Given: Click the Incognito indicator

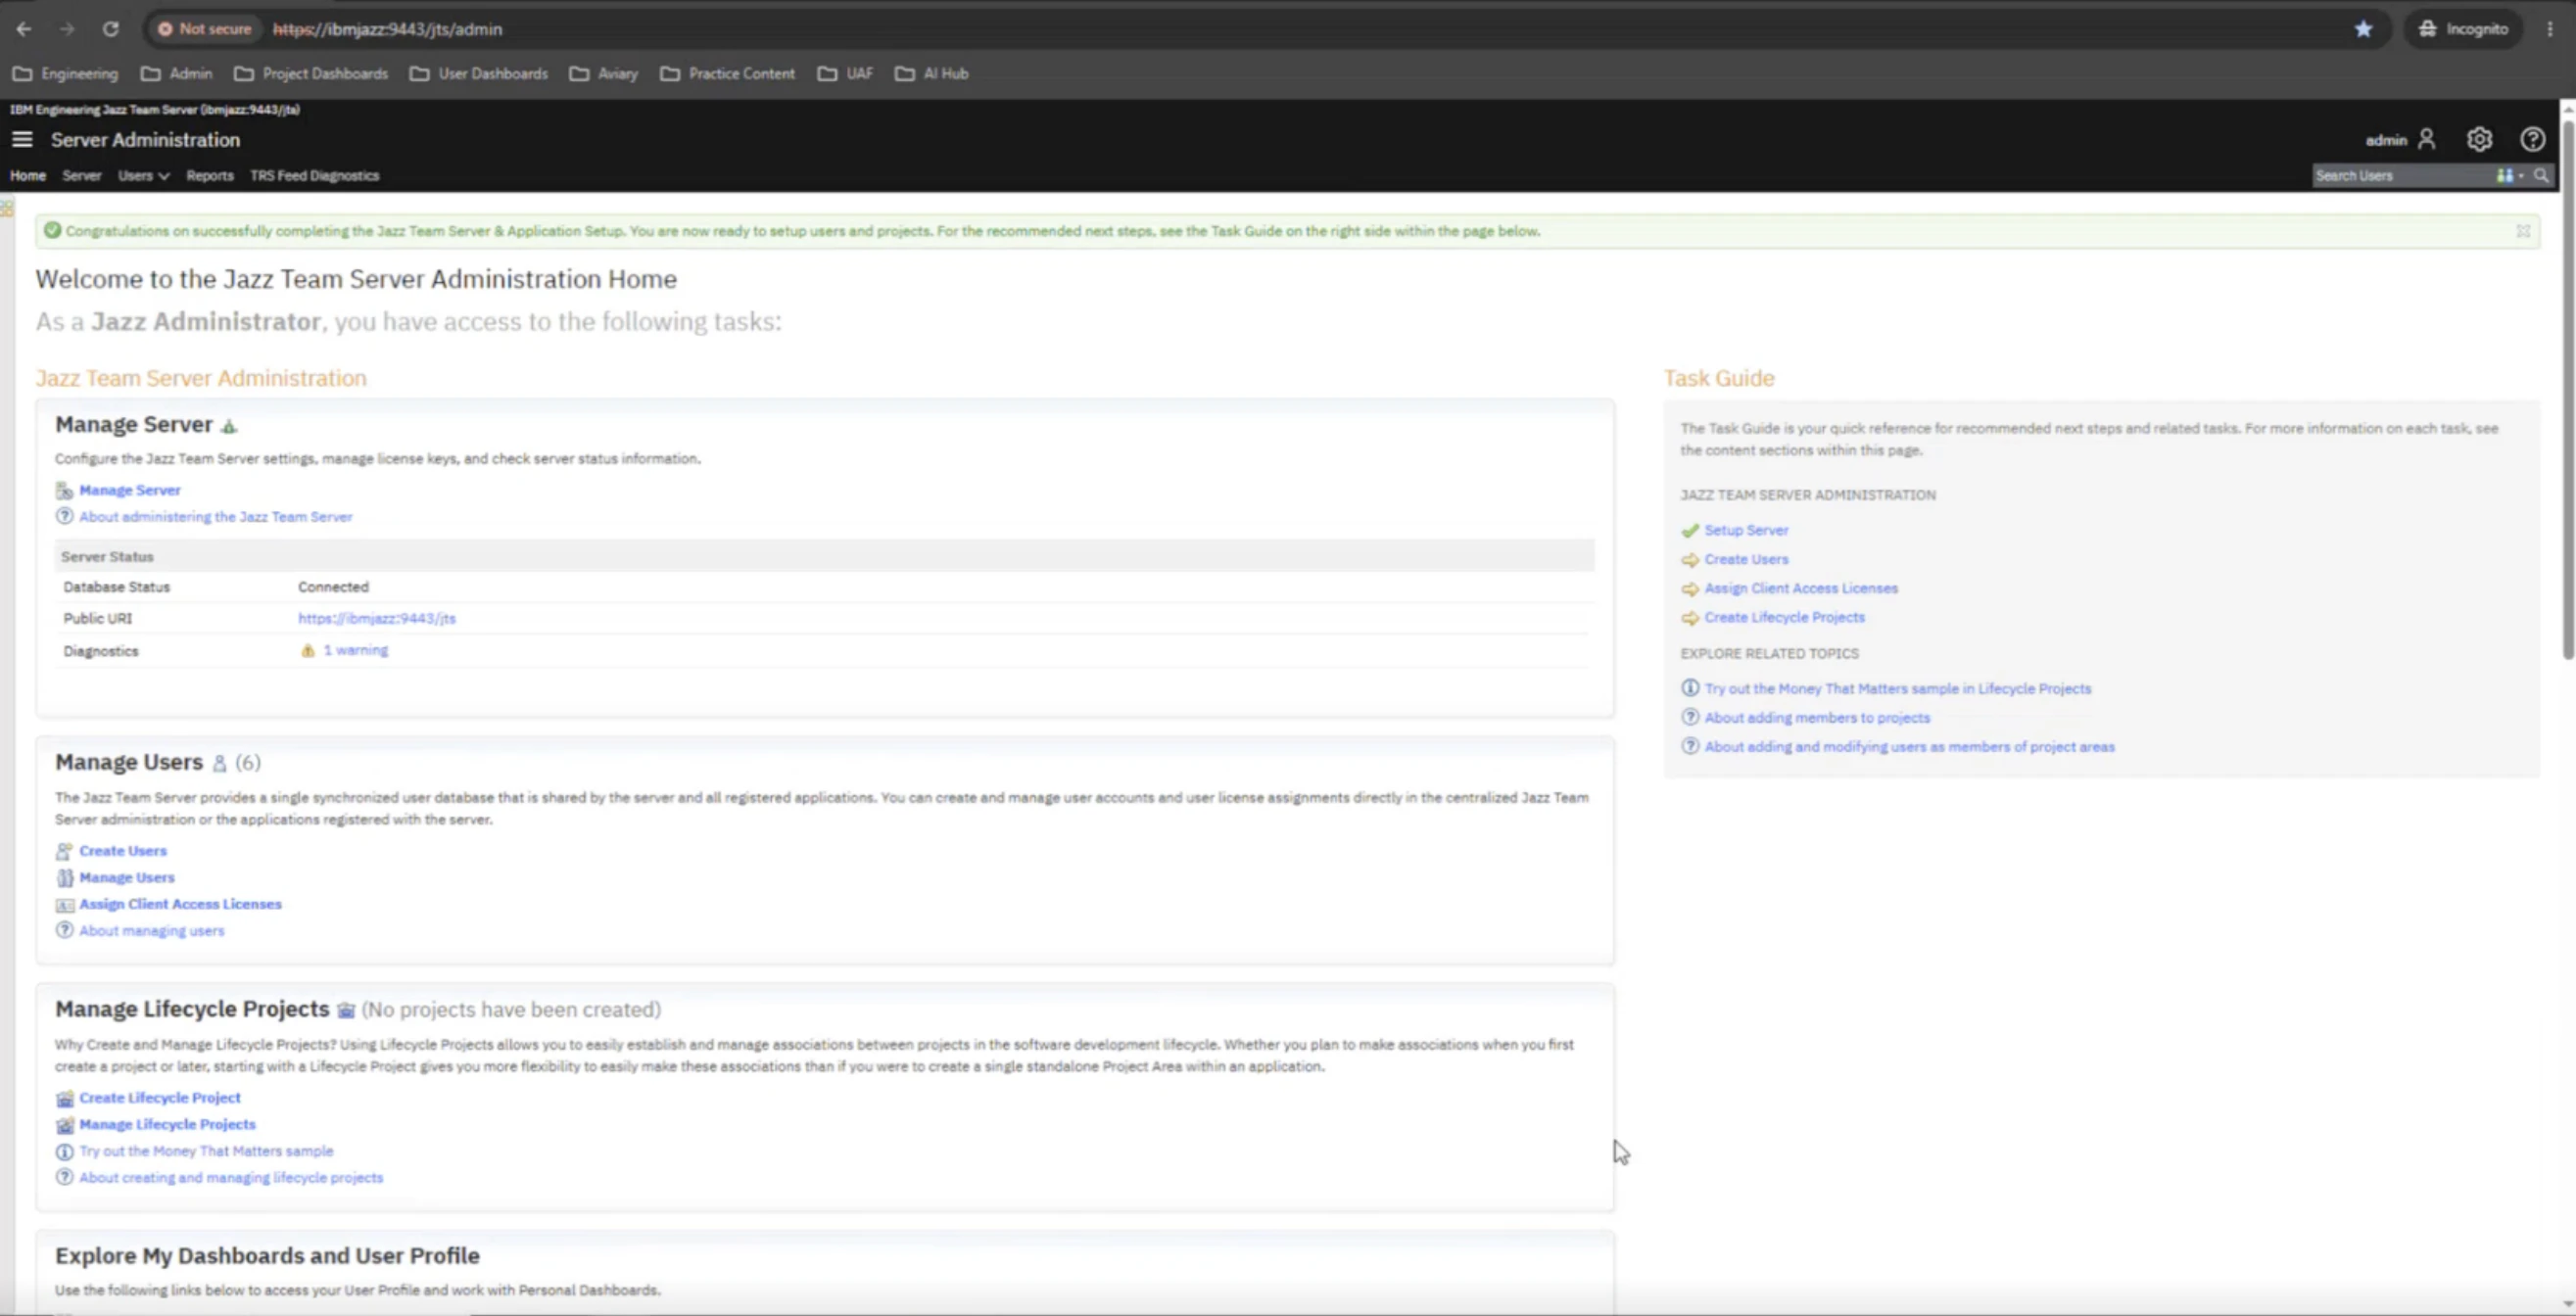Looking at the screenshot, I should pyautogui.click(x=2463, y=29).
